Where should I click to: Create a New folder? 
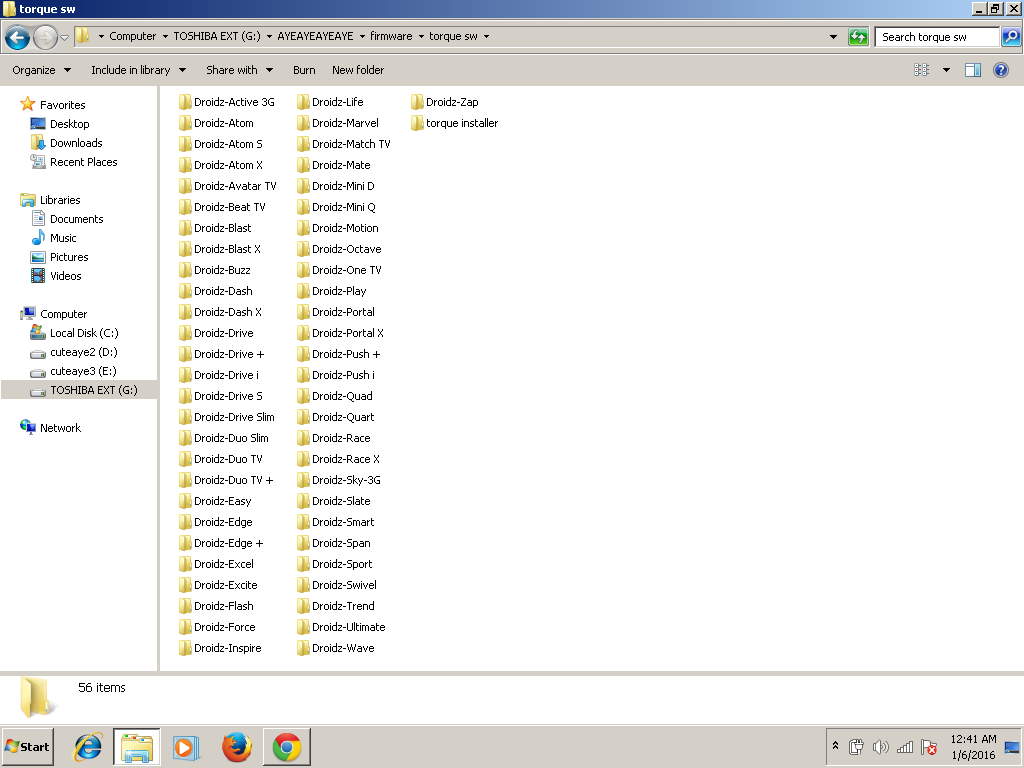(x=358, y=70)
